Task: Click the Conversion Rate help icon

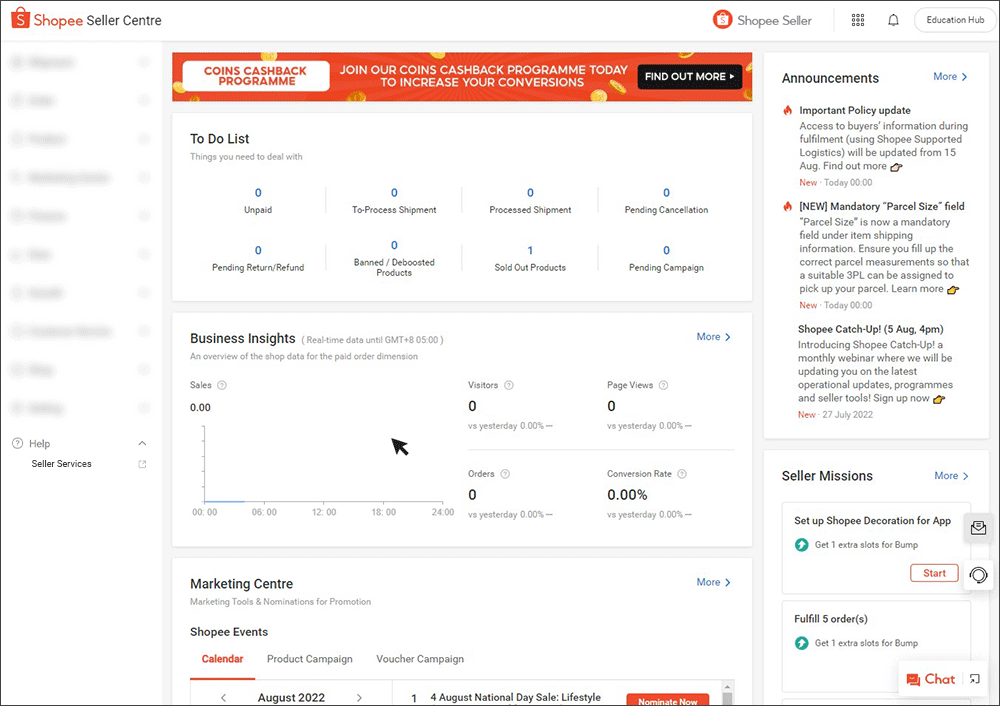Action: [681, 474]
